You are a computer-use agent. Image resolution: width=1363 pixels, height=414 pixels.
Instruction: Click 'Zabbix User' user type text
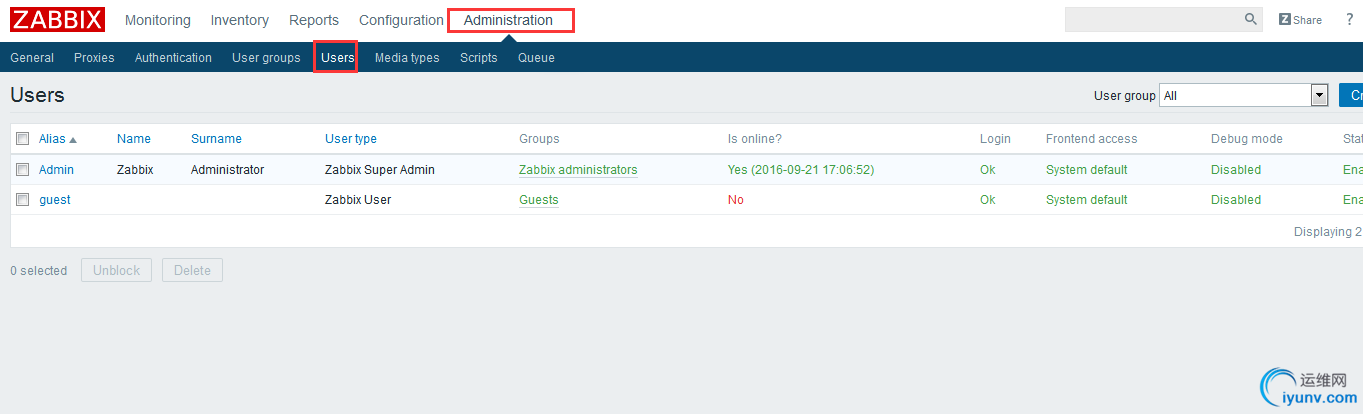click(358, 200)
